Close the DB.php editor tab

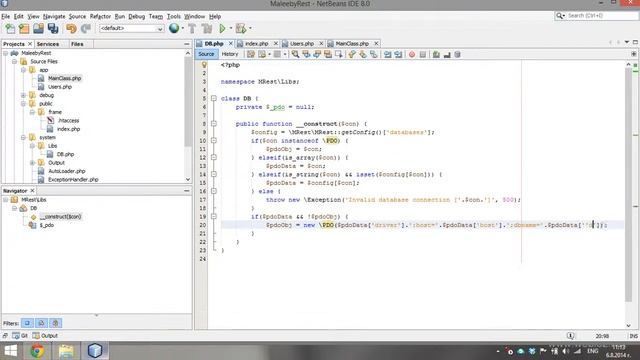pyautogui.click(x=231, y=43)
